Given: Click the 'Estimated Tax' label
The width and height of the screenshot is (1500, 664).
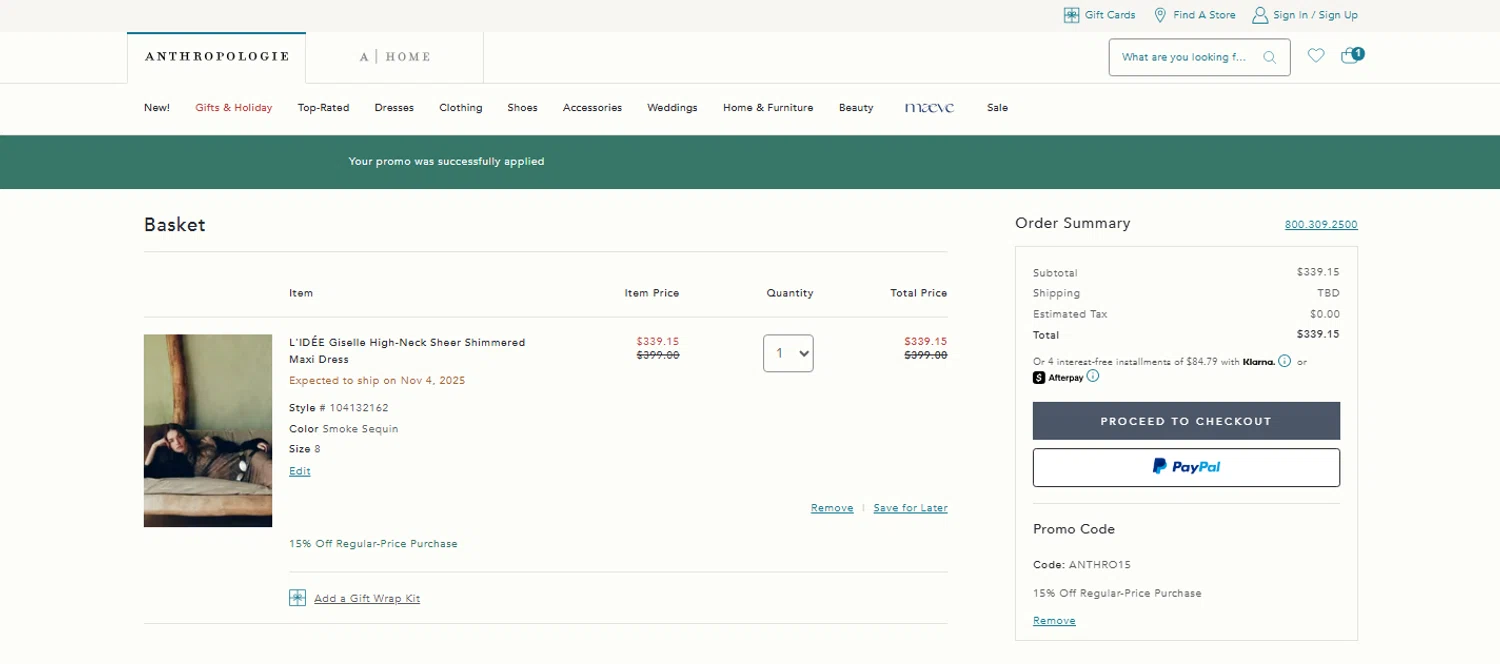Looking at the screenshot, I should pyautogui.click(x=1070, y=314).
